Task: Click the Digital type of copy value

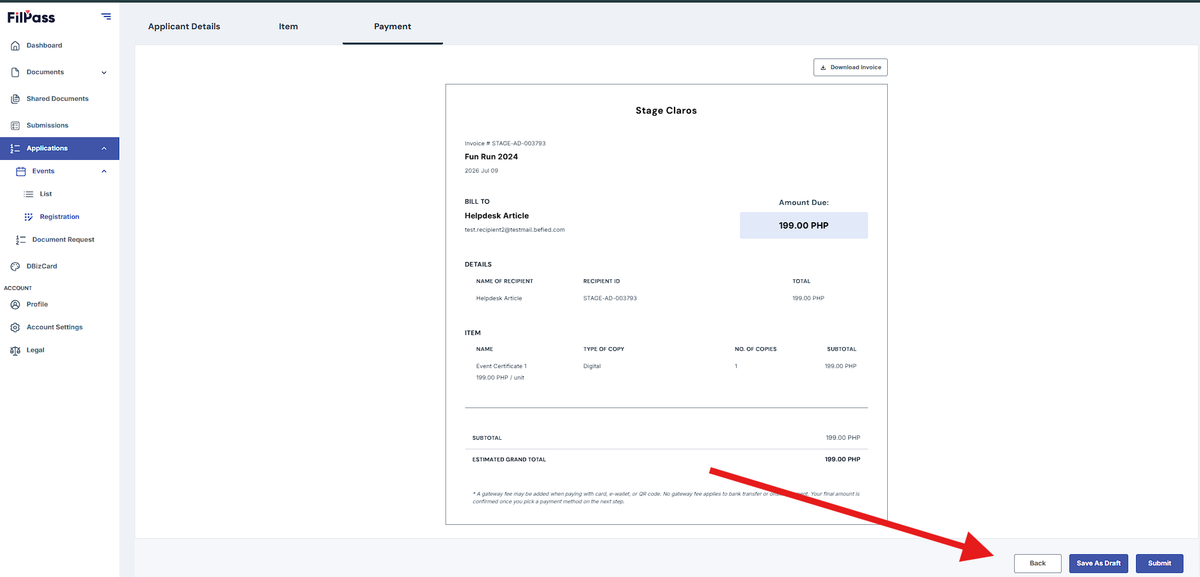Action: click(x=592, y=366)
